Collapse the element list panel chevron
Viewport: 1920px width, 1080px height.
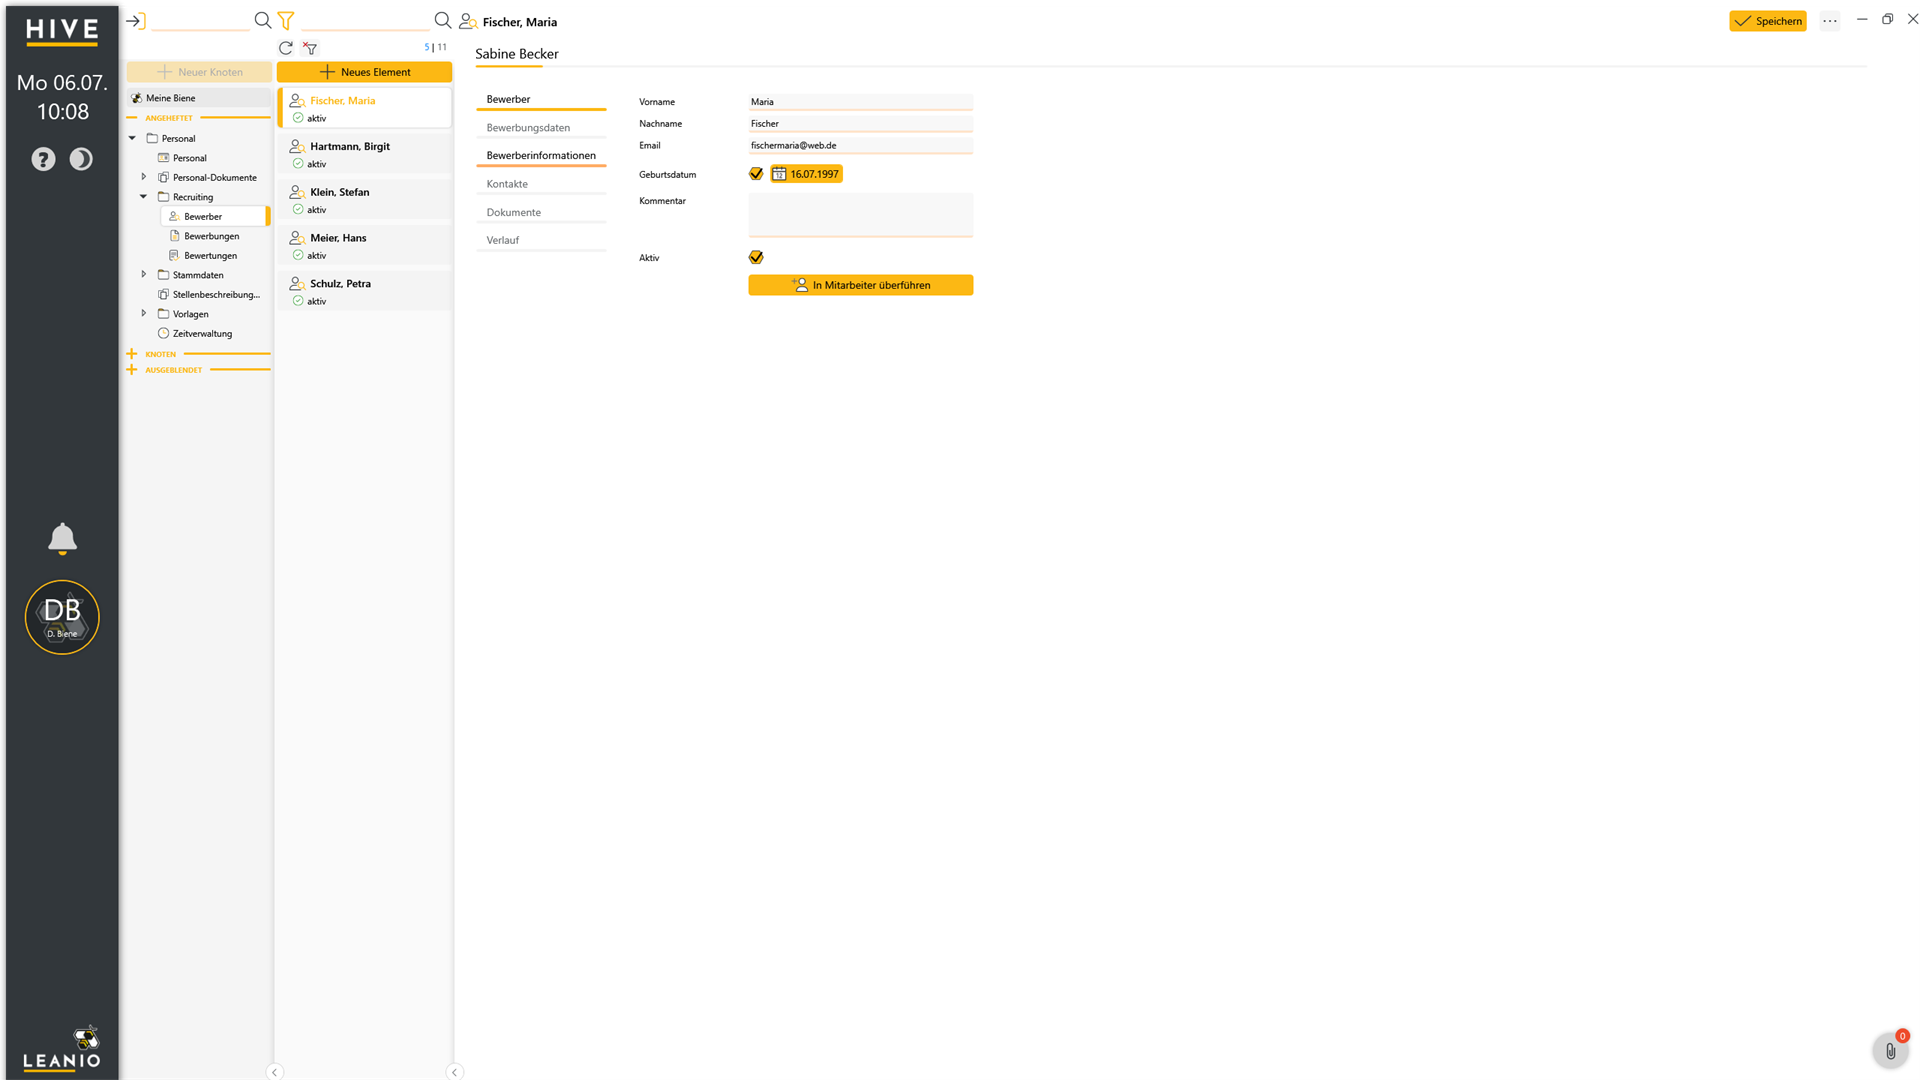(454, 1072)
